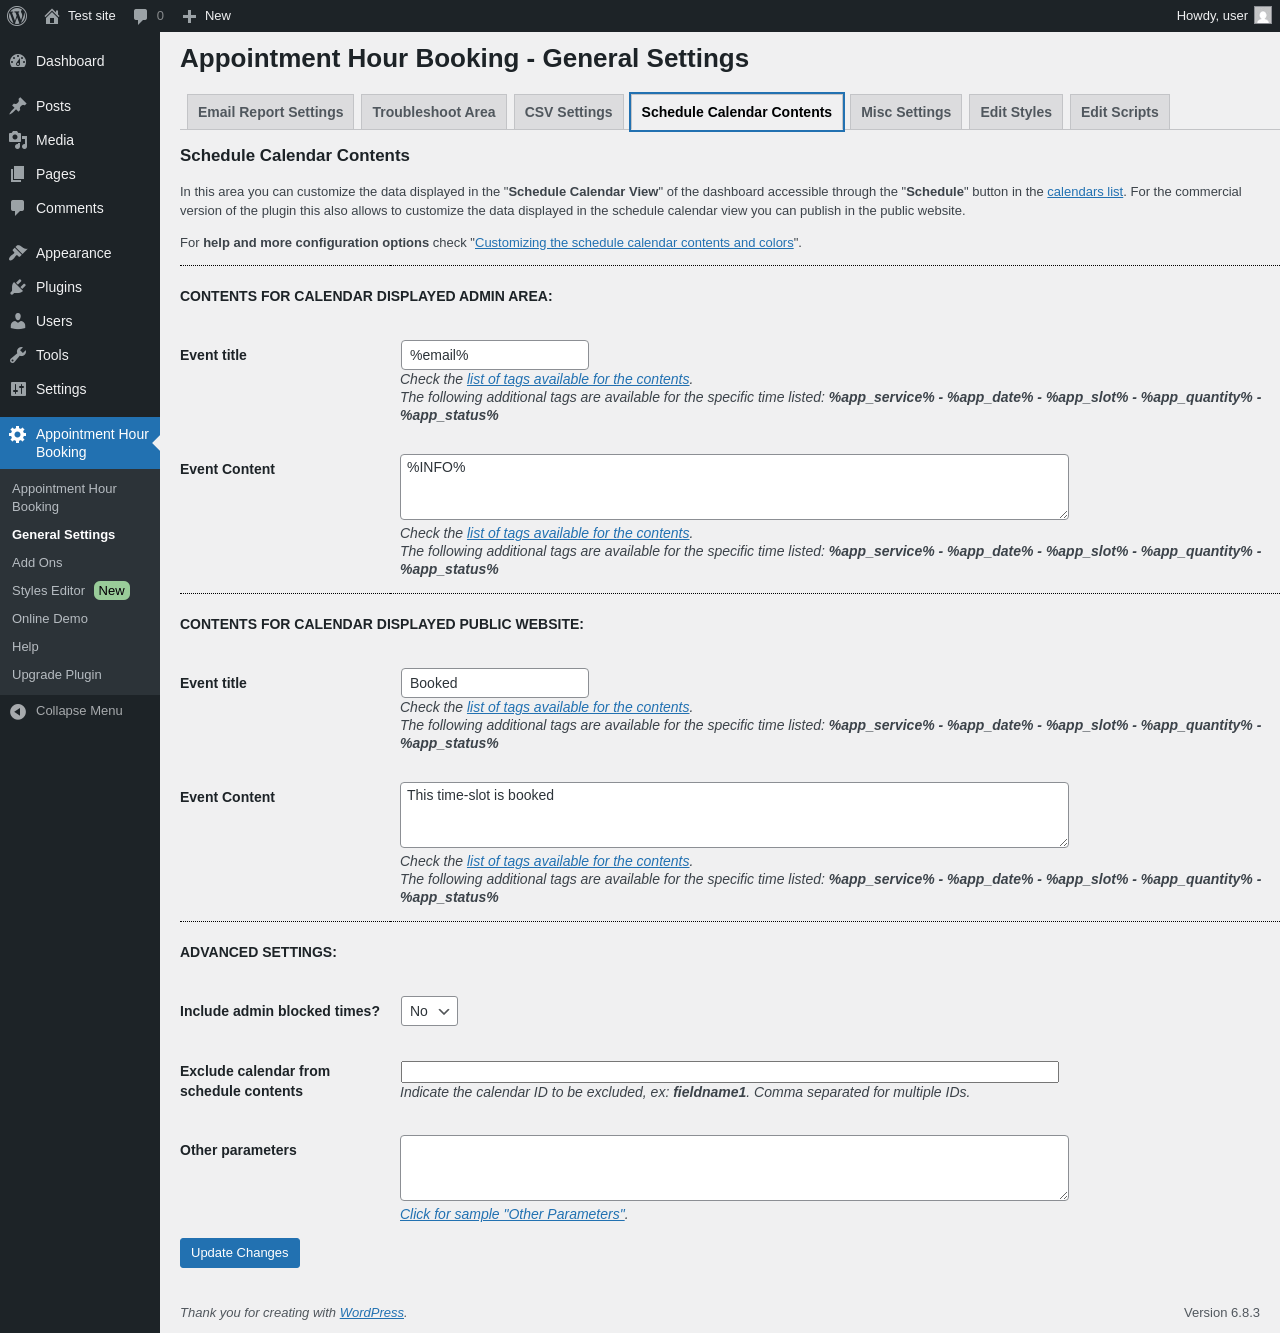Switch to the Misc Settings tab
1280x1333 pixels.
pos(905,112)
